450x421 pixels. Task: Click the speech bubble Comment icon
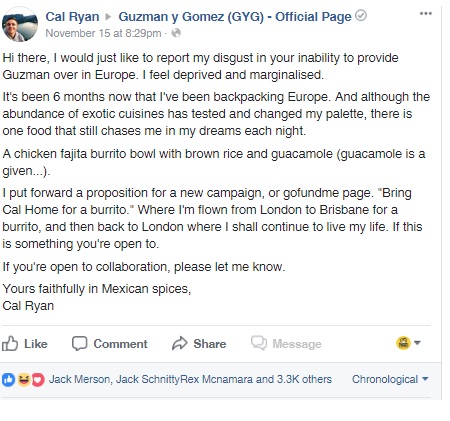(x=80, y=343)
